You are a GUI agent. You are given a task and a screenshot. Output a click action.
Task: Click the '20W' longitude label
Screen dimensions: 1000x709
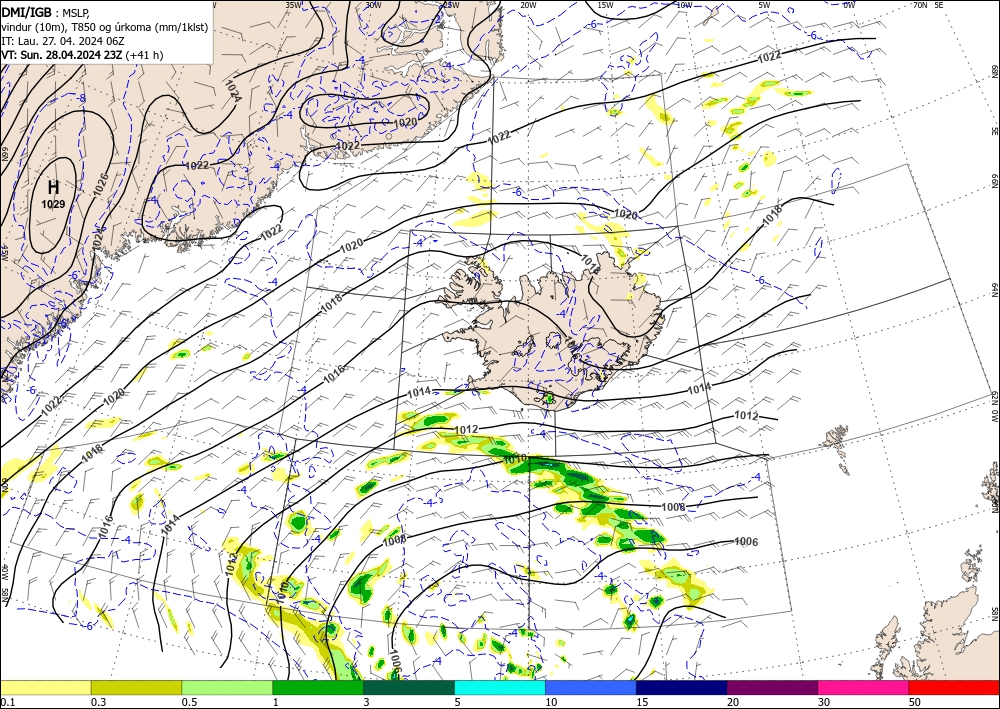[x=528, y=5]
